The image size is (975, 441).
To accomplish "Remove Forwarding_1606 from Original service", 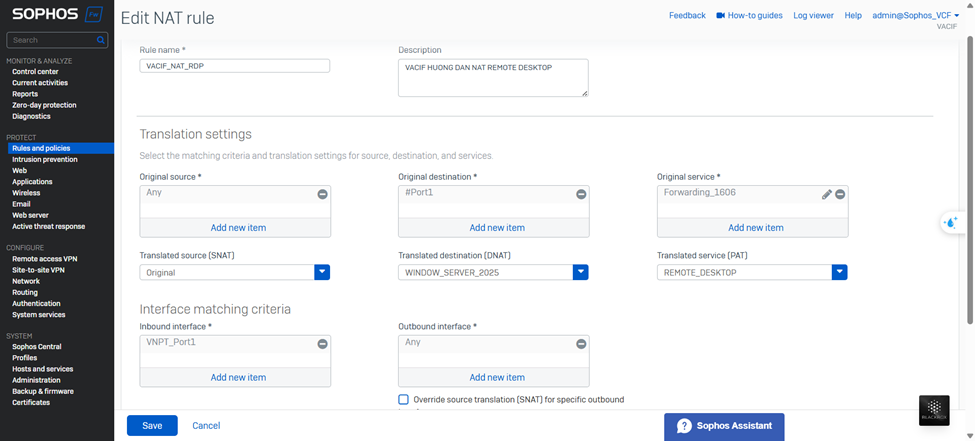I will tap(840, 194).
